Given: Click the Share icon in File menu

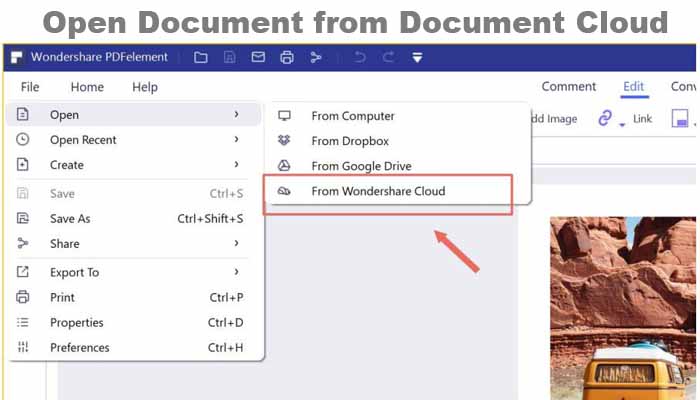Looking at the screenshot, I should 22,243.
